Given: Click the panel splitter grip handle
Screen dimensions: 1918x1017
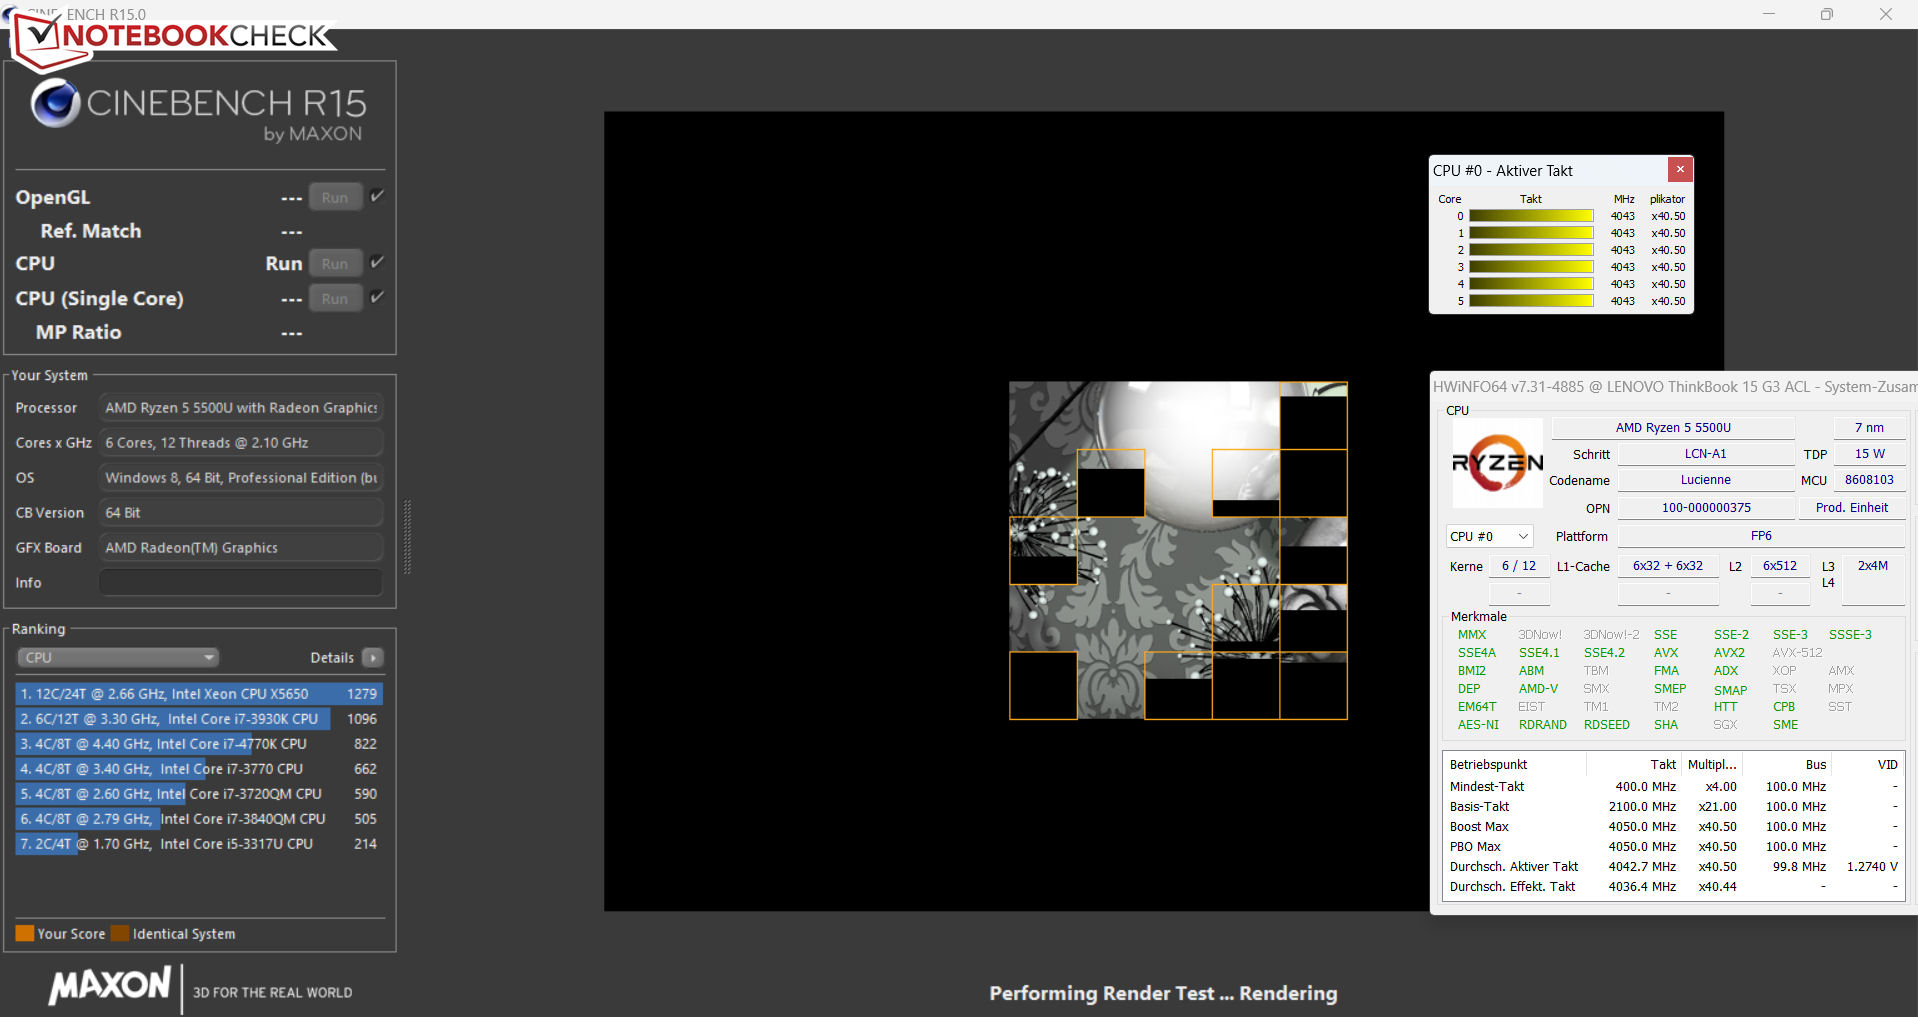Looking at the screenshot, I should [407, 537].
